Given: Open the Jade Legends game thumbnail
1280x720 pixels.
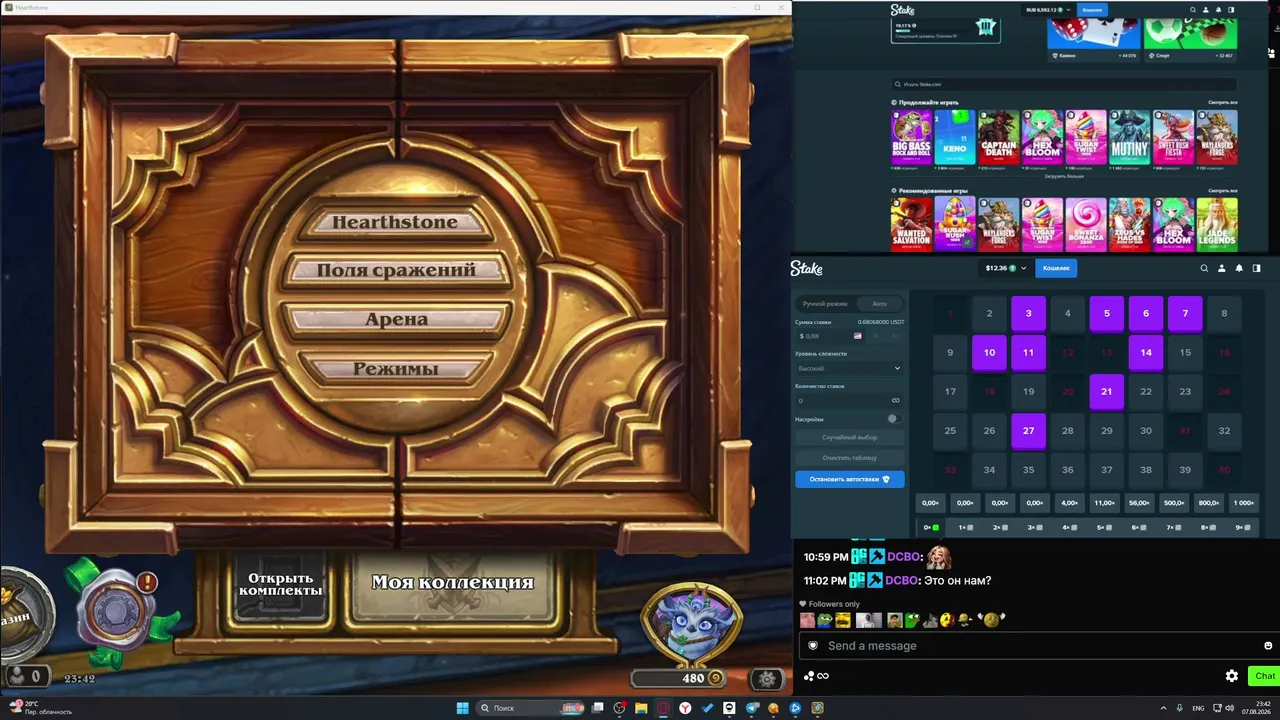Looking at the screenshot, I should point(1217,224).
